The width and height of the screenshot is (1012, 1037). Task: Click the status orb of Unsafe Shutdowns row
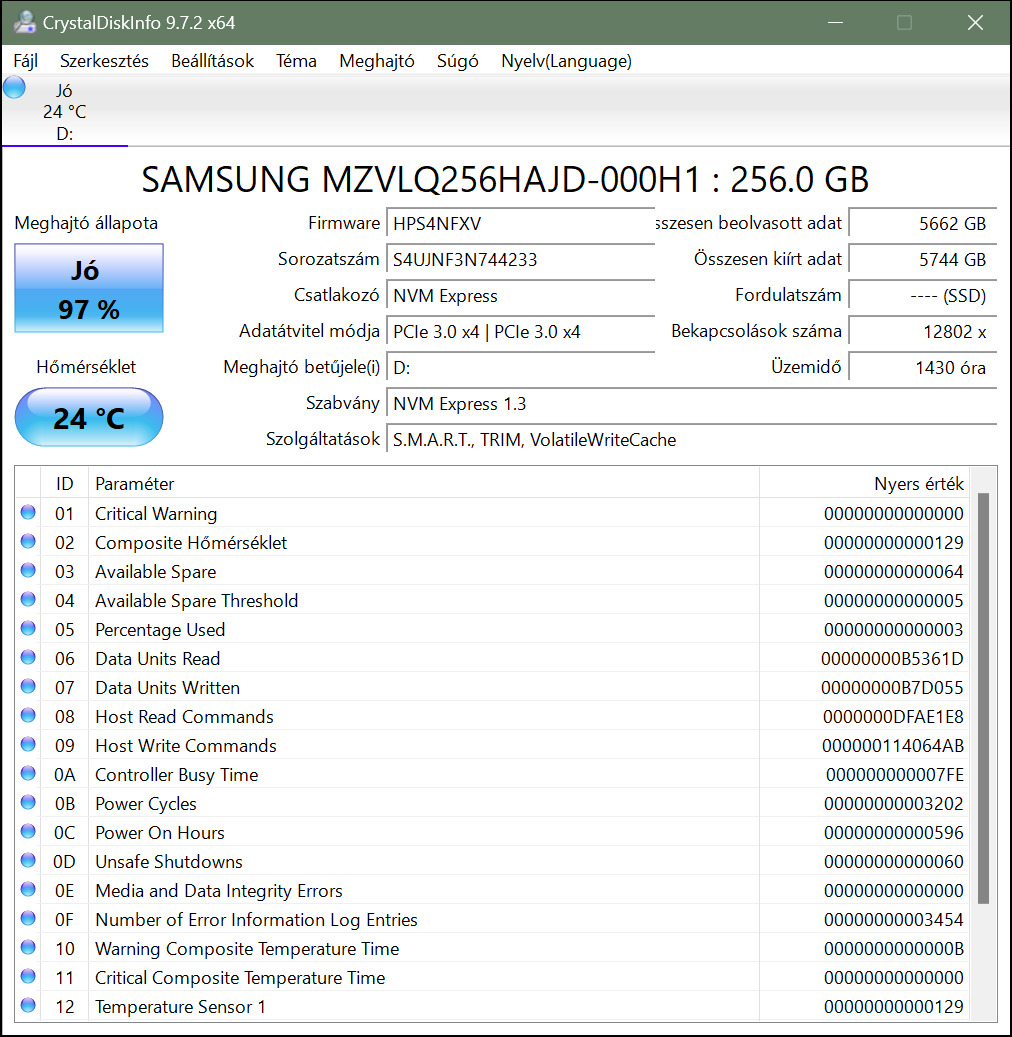click(x=28, y=860)
